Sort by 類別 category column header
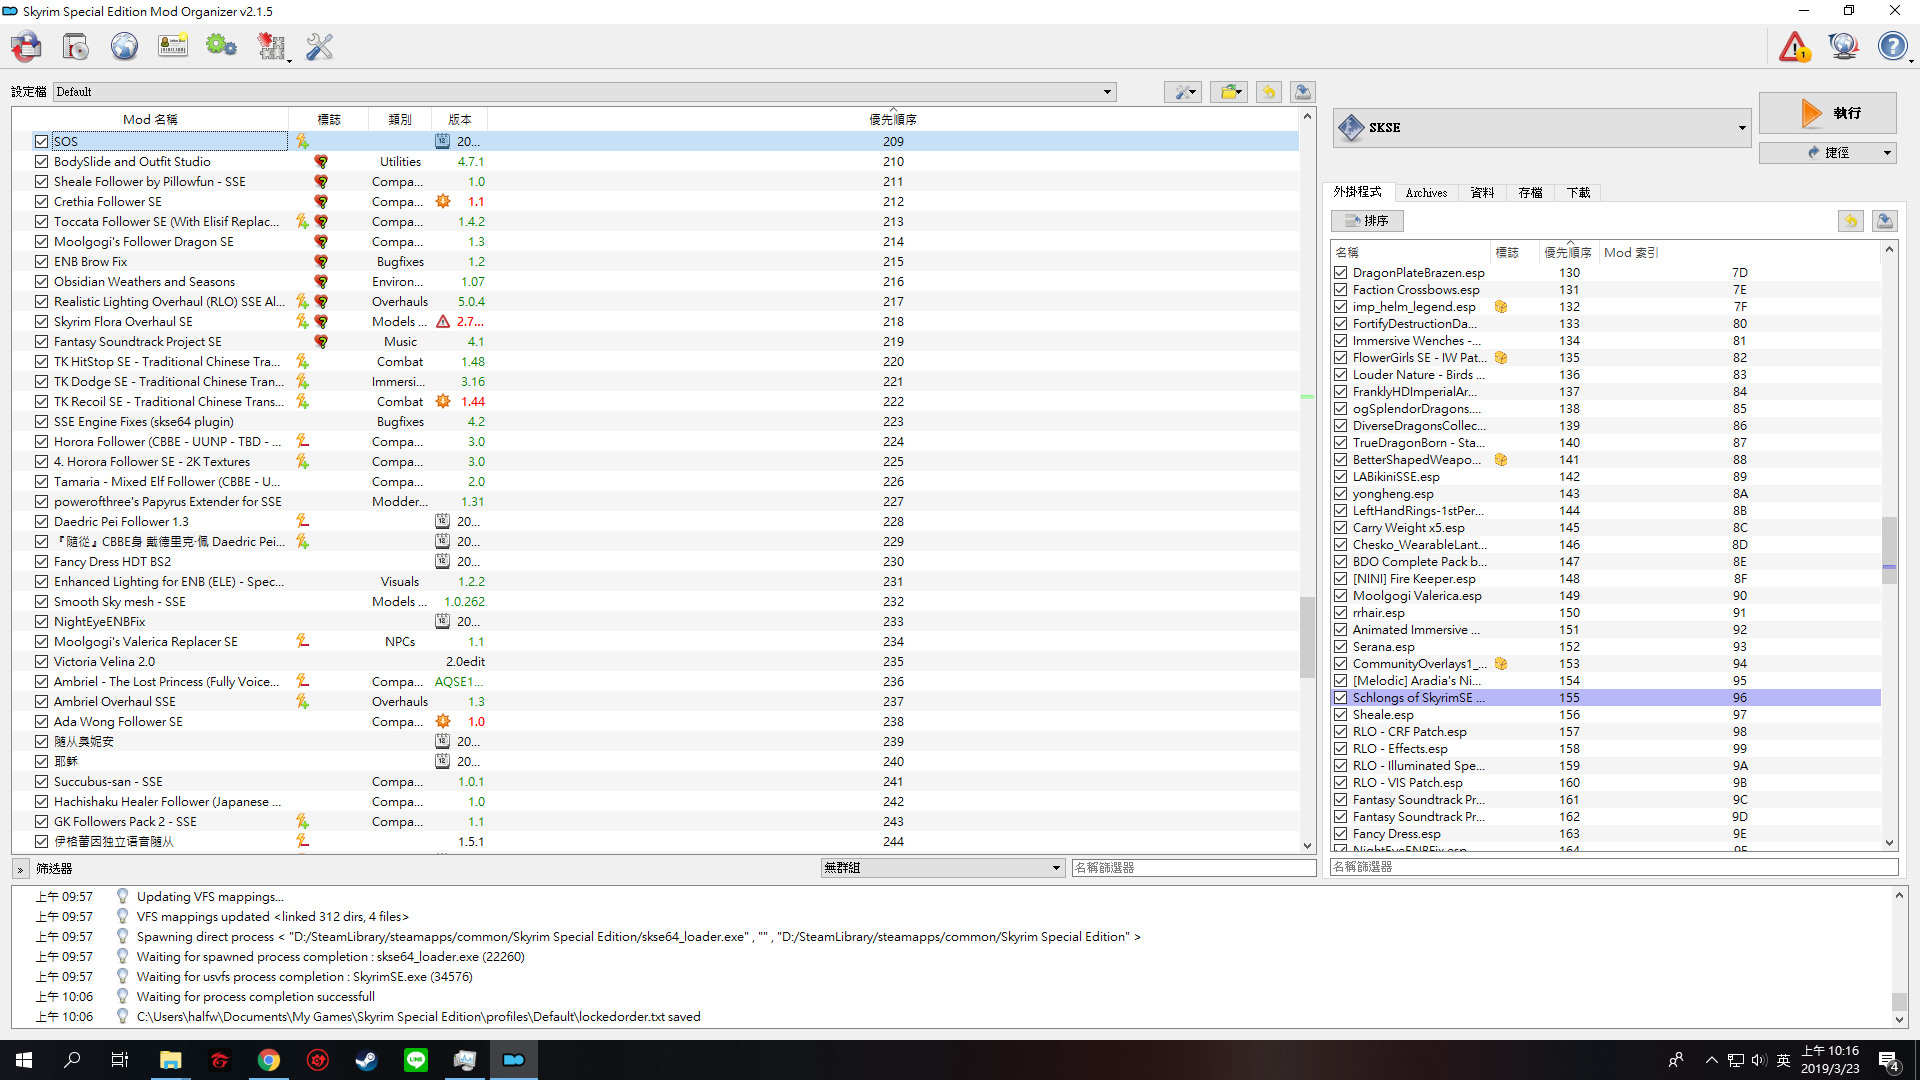This screenshot has width=1920, height=1080. point(400,119)
